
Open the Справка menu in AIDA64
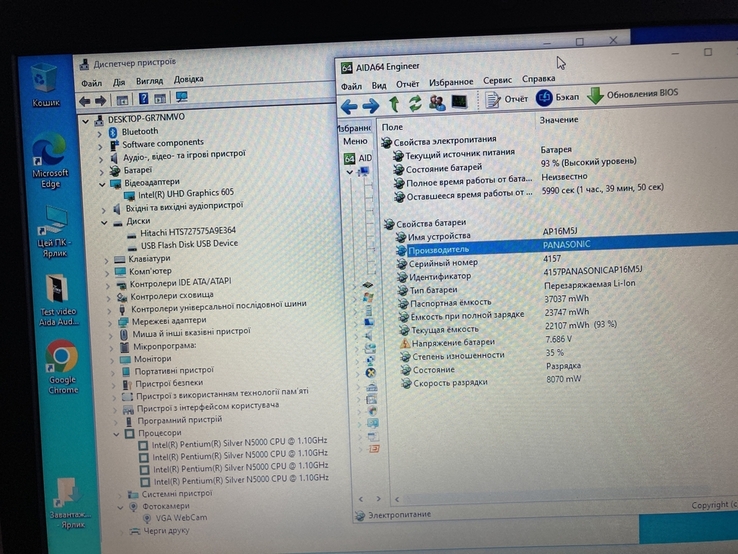[538, 78]
